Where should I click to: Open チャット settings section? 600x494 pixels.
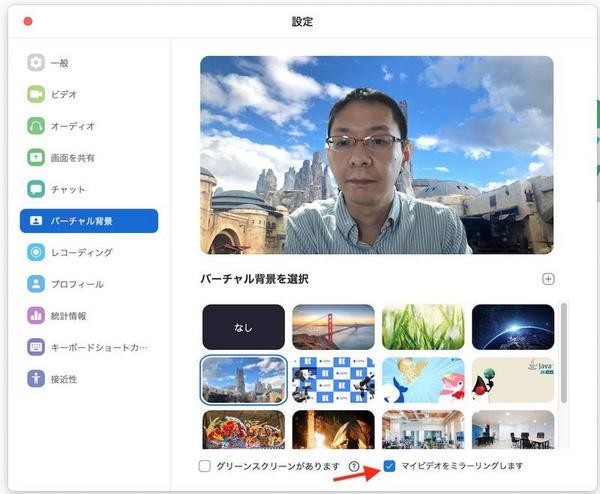pos(68,189)
